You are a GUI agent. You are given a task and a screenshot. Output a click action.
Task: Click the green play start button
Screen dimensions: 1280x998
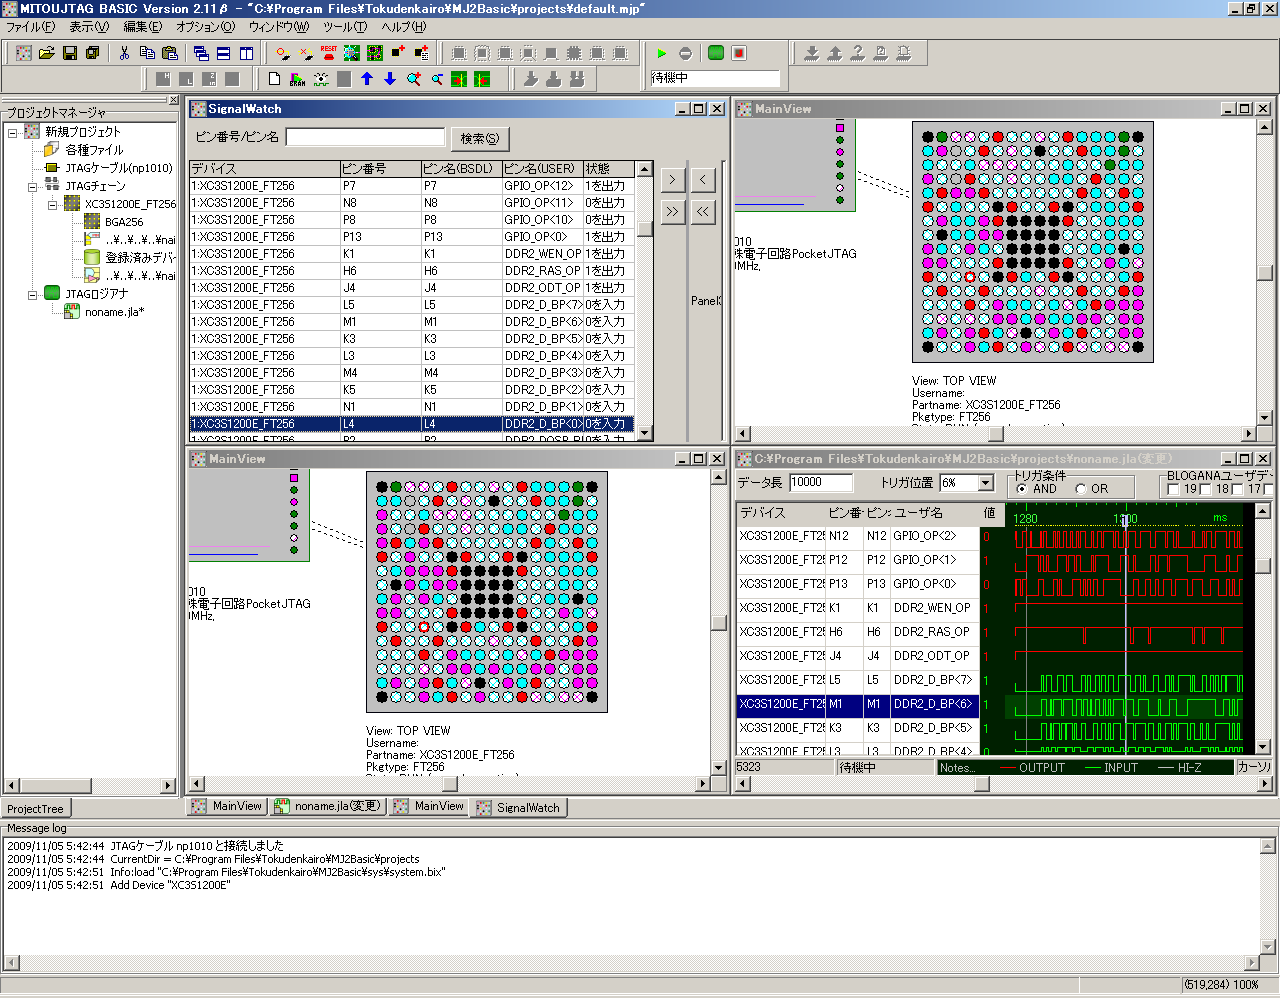click(x=661, y=53)
